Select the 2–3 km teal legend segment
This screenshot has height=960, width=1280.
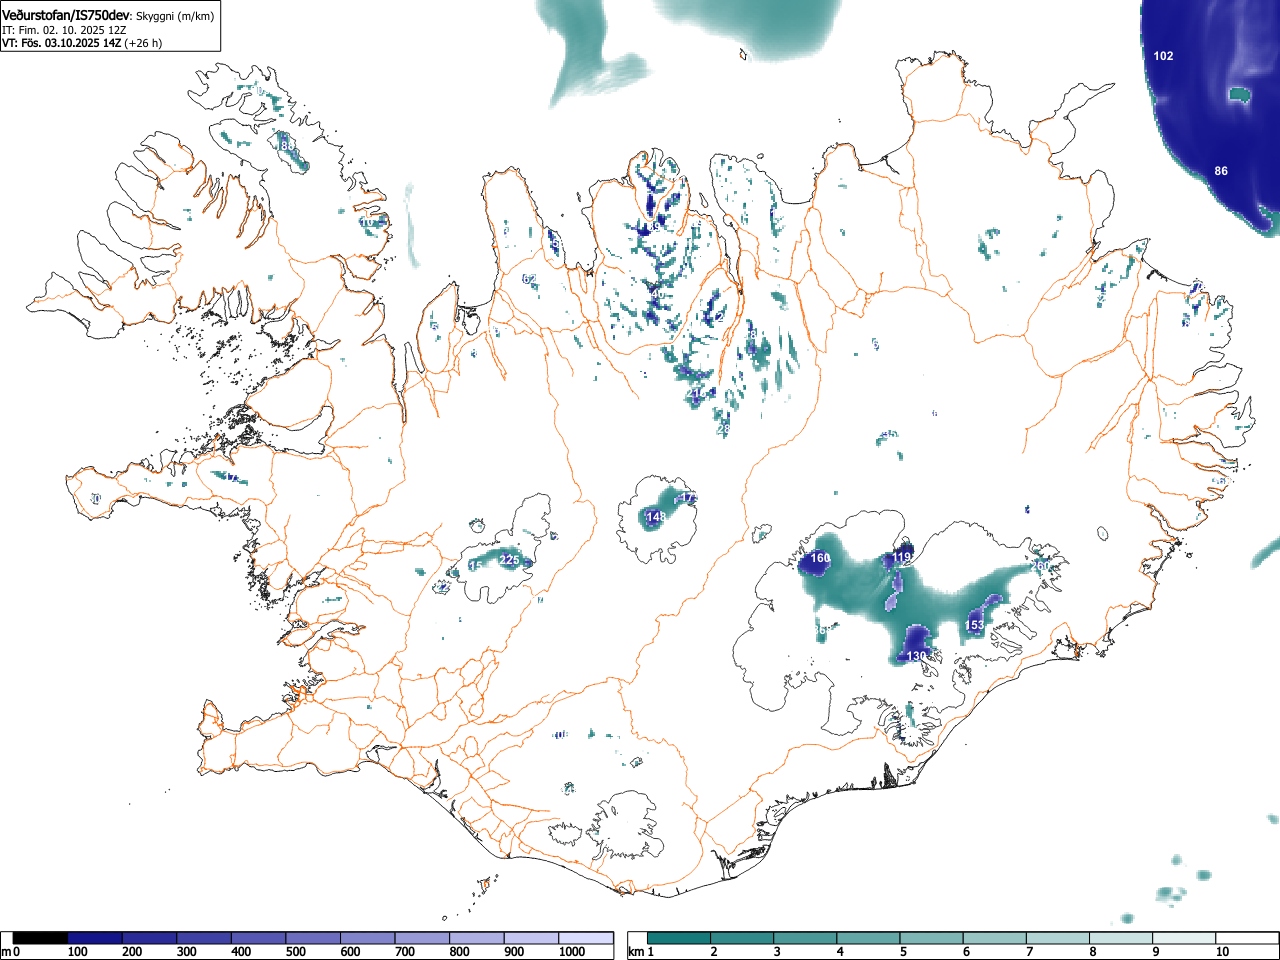pyautogui.click(x=742, y=938)
